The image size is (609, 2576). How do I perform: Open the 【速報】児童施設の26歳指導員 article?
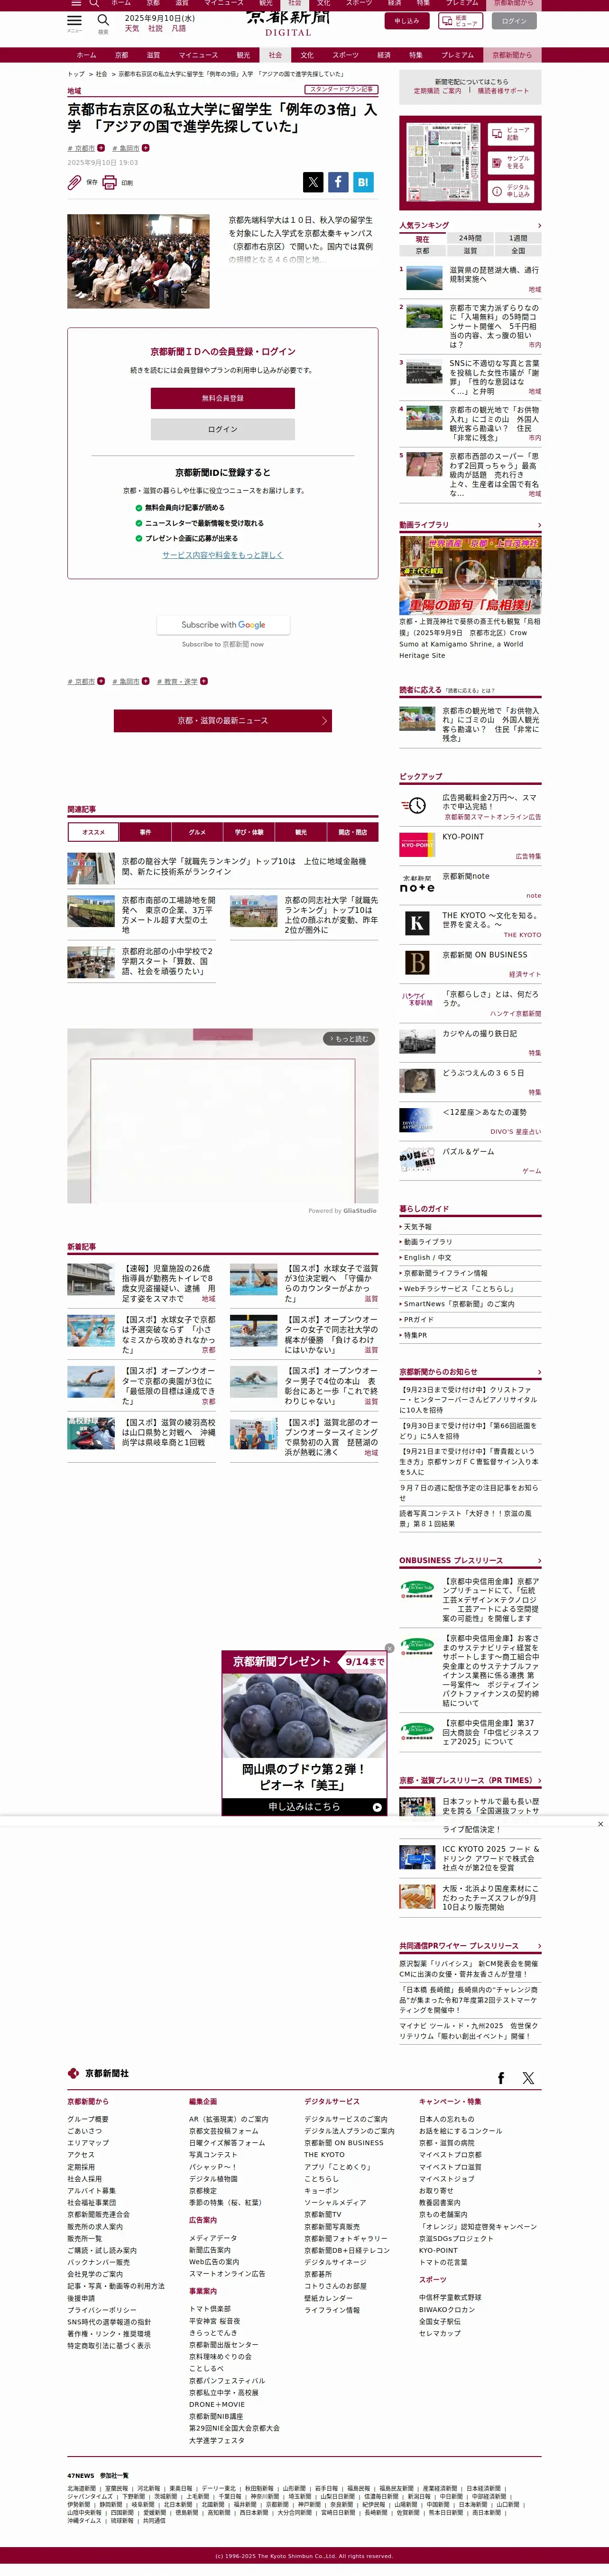pos(168,1283)
